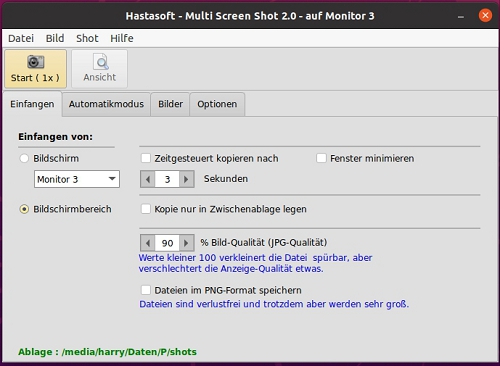Increase seconds with right arrow stepper

pos(186,179)
